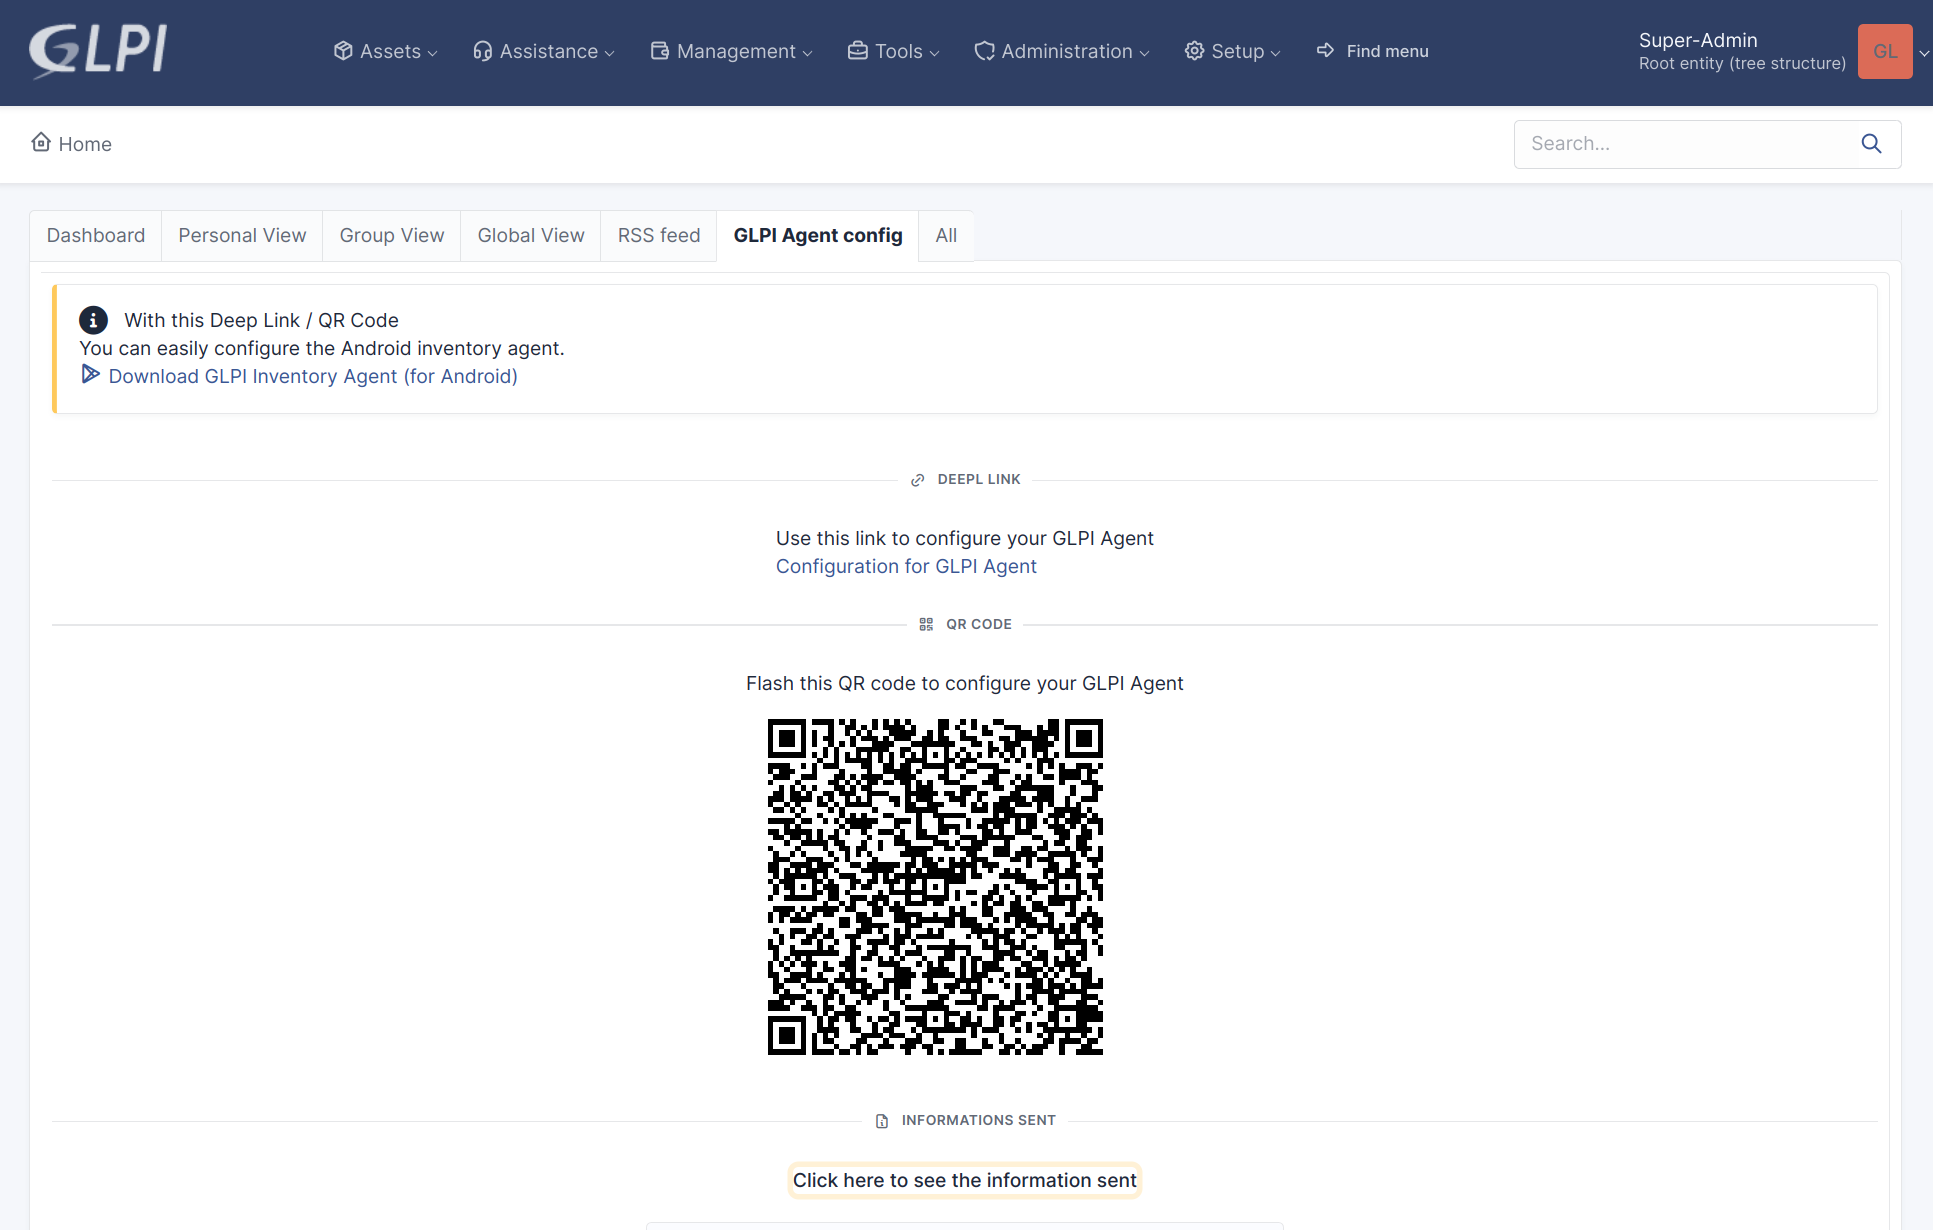
Task: Expand the Management menu
Action: pos(731,51)
